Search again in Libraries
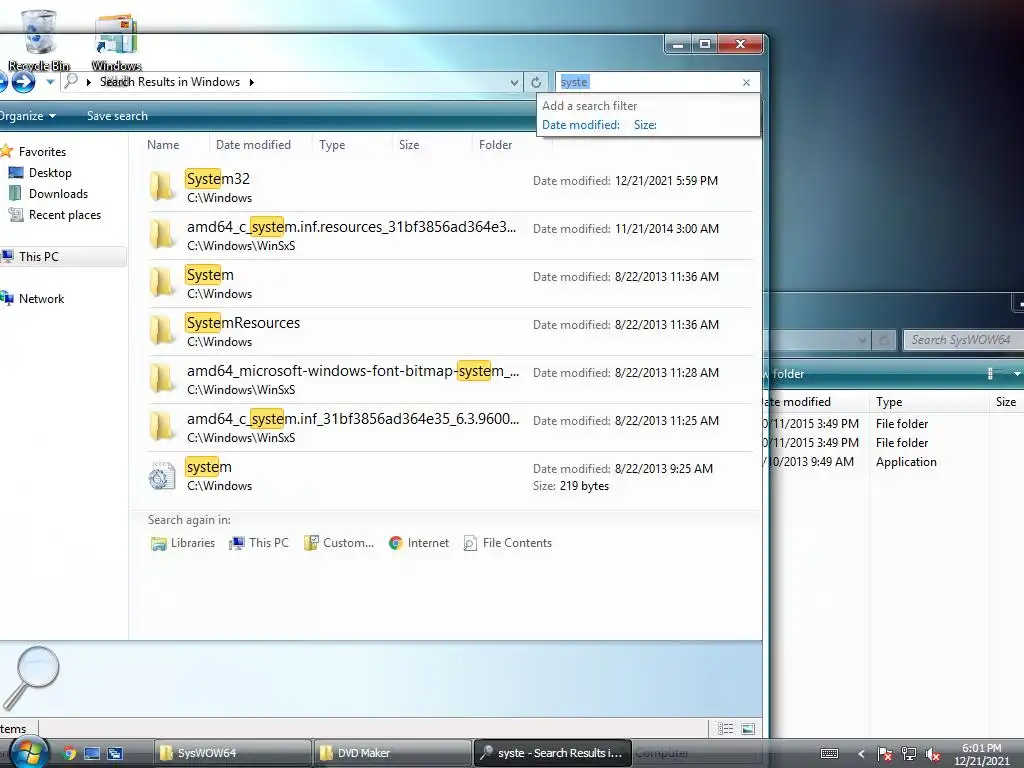Viewport: 1024px width, 768px height. [183, 543]
